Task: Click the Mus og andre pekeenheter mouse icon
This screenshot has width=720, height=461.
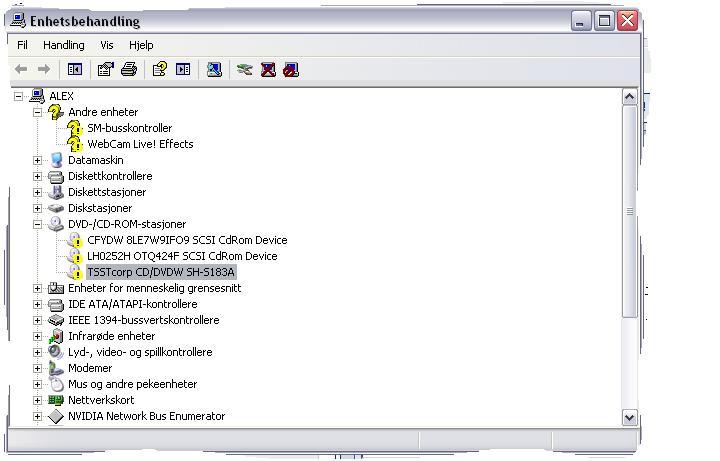Action: click(x=56, y=384)
